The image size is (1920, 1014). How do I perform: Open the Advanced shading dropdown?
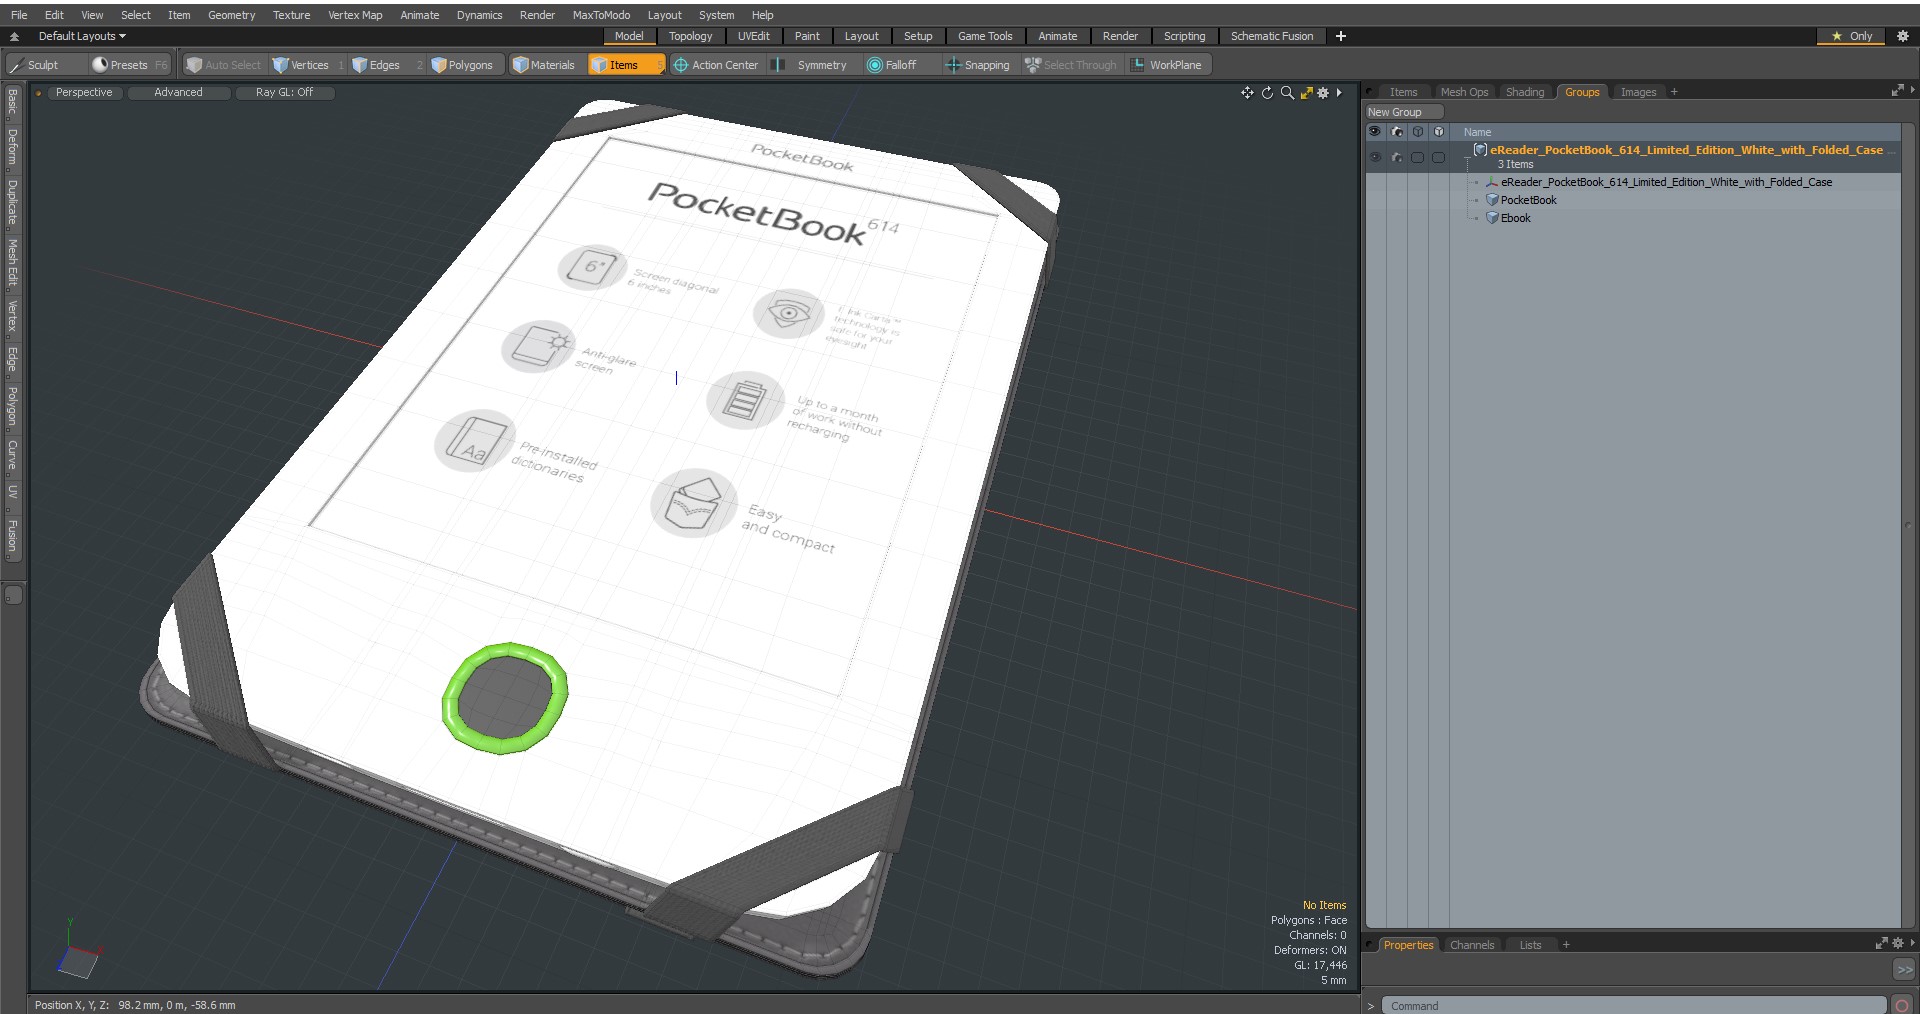178,92
